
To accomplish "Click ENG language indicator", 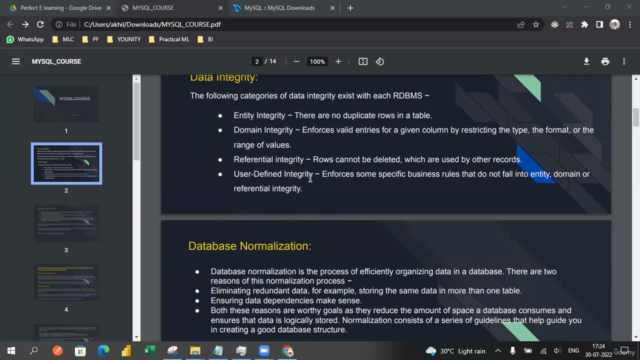I will pyautogui.click(x=573, y=351).
